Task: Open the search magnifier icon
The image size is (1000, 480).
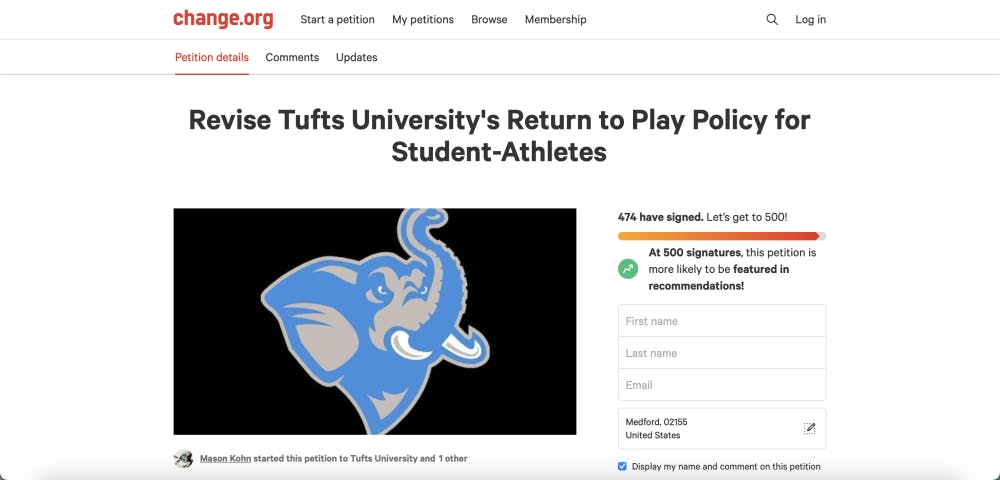Action: [x=772, y=19]
